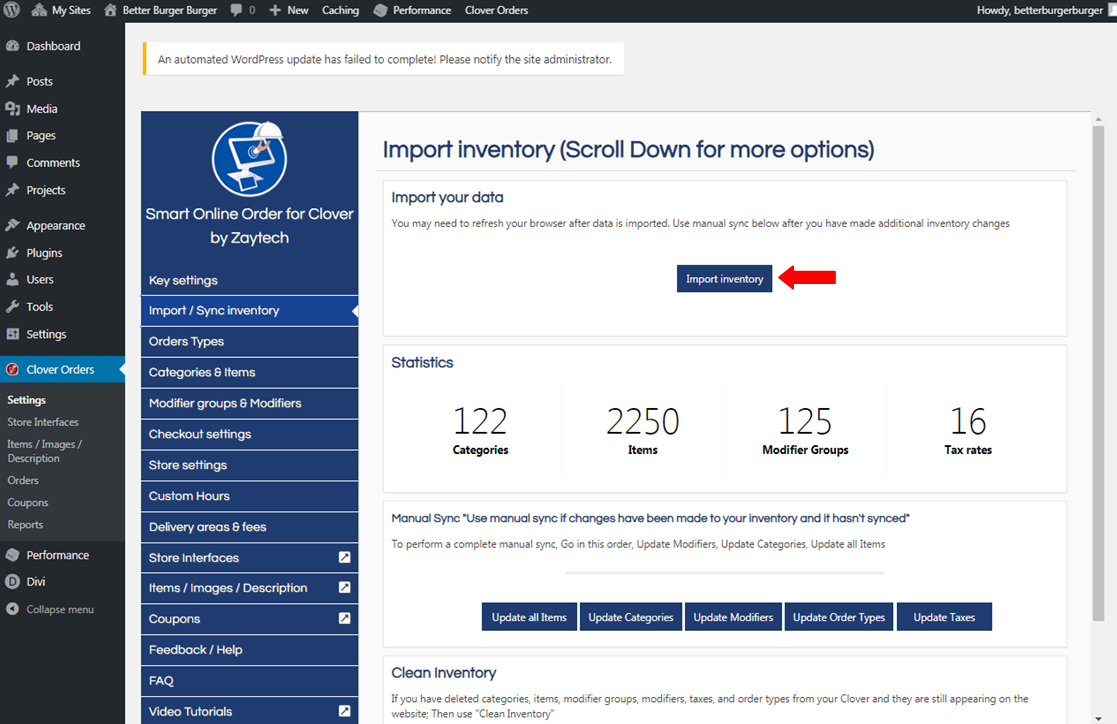Click the sync progress bar under manual sync text
1117x724 pixels.
tap(724, 572)
